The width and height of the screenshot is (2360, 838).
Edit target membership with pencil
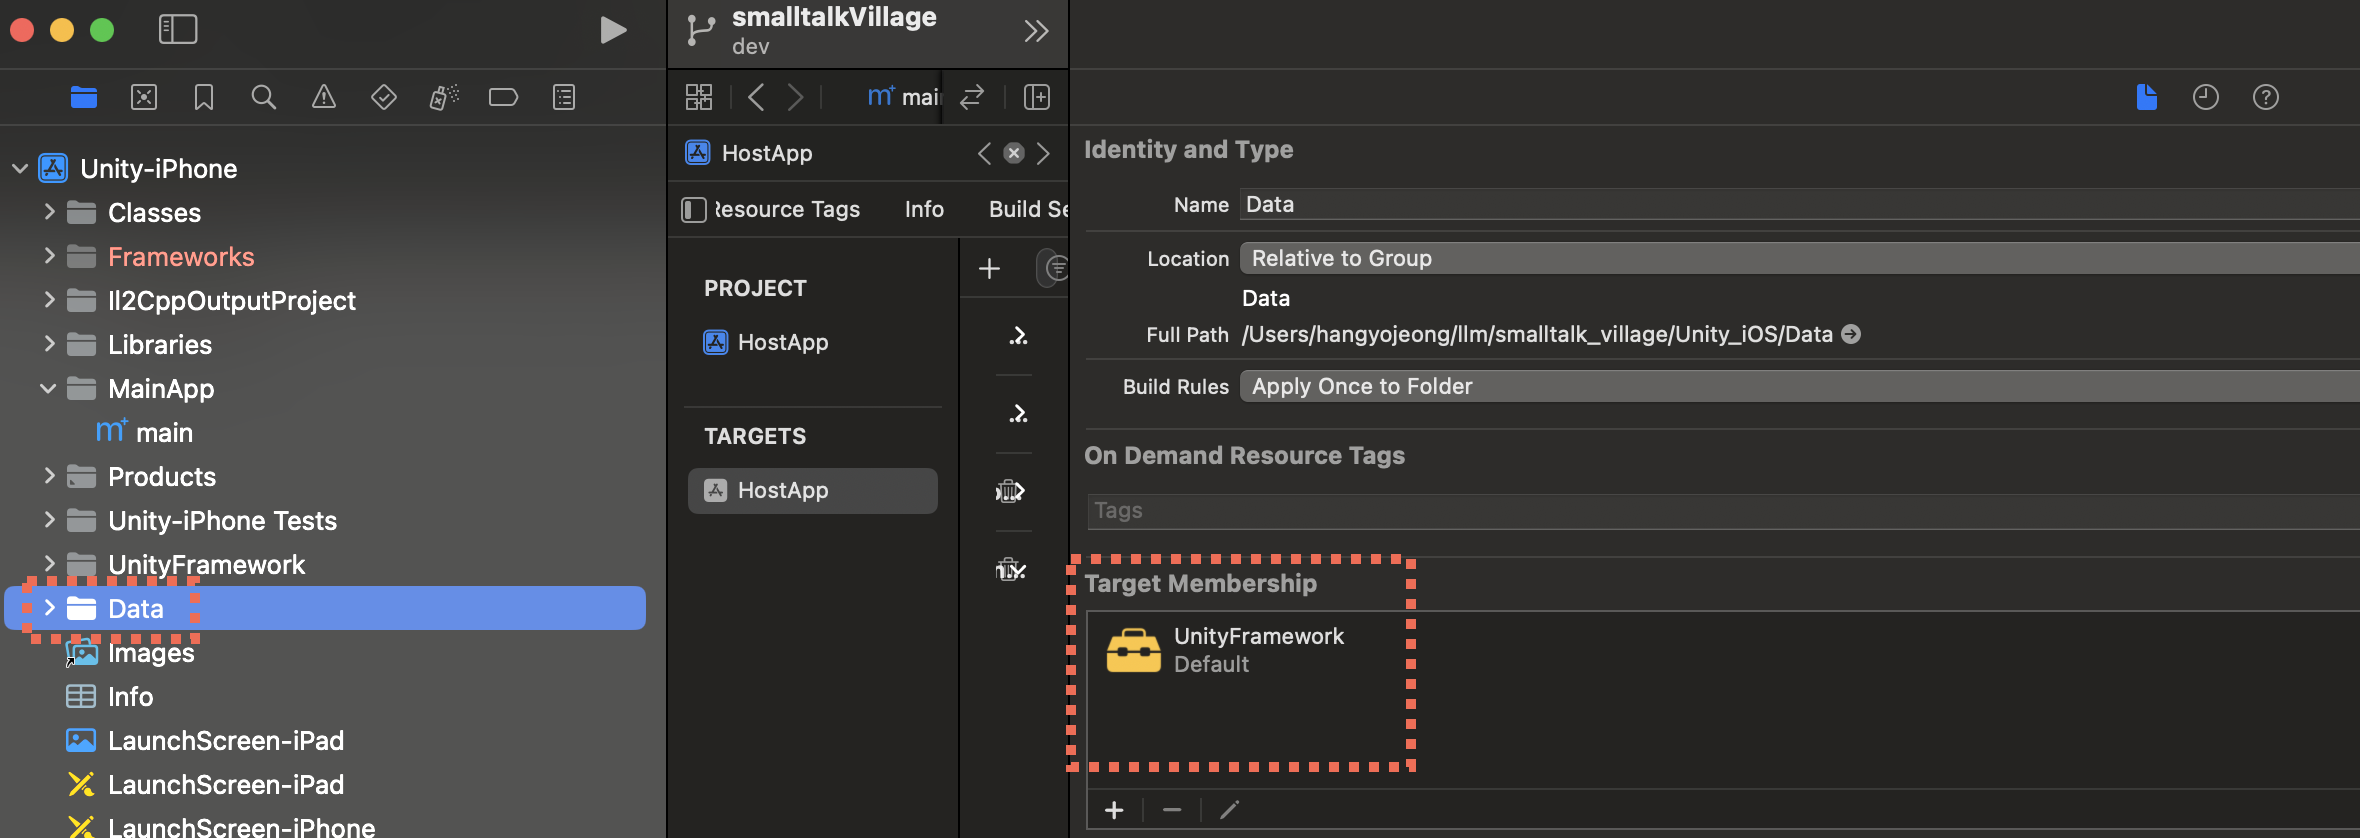pos(1229,810)
